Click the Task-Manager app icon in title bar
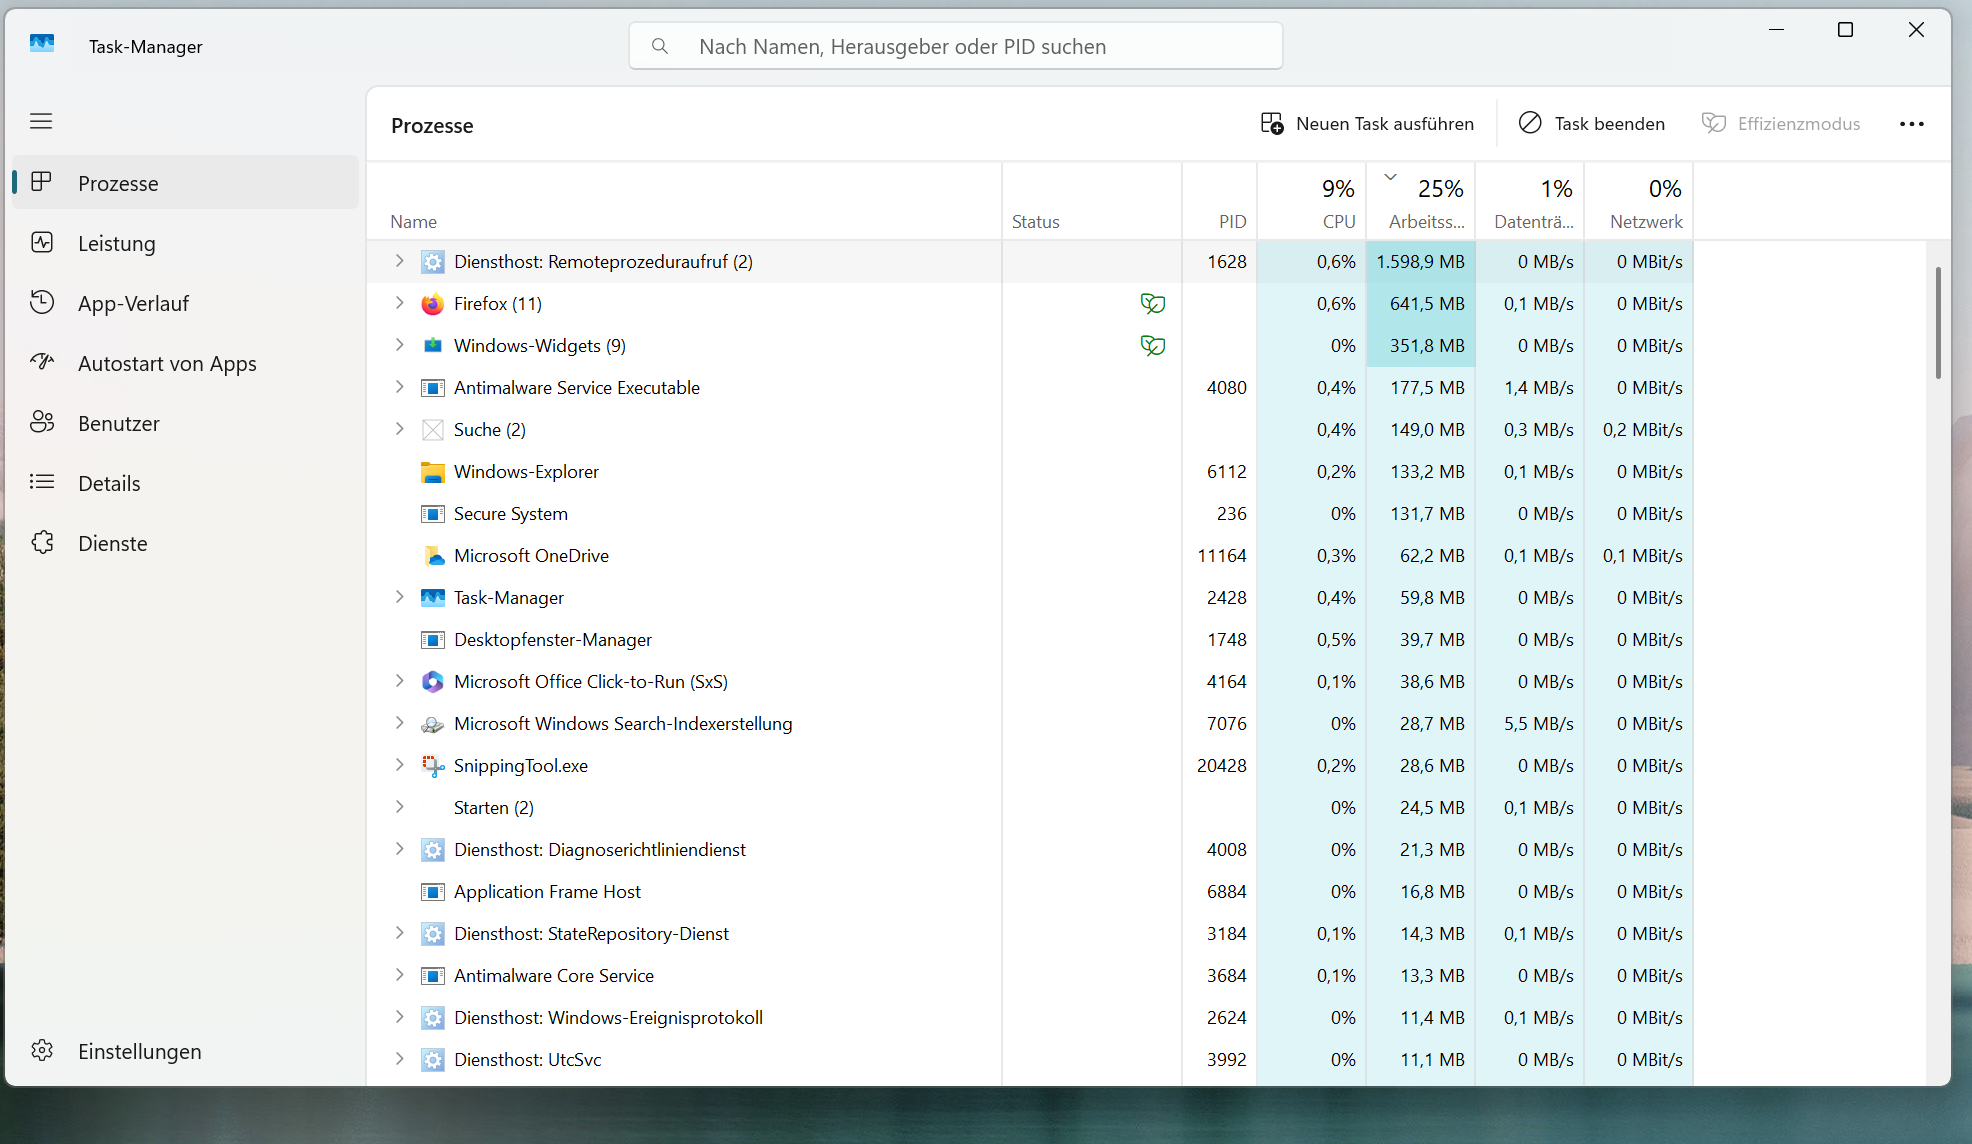 tap(42, 43)
